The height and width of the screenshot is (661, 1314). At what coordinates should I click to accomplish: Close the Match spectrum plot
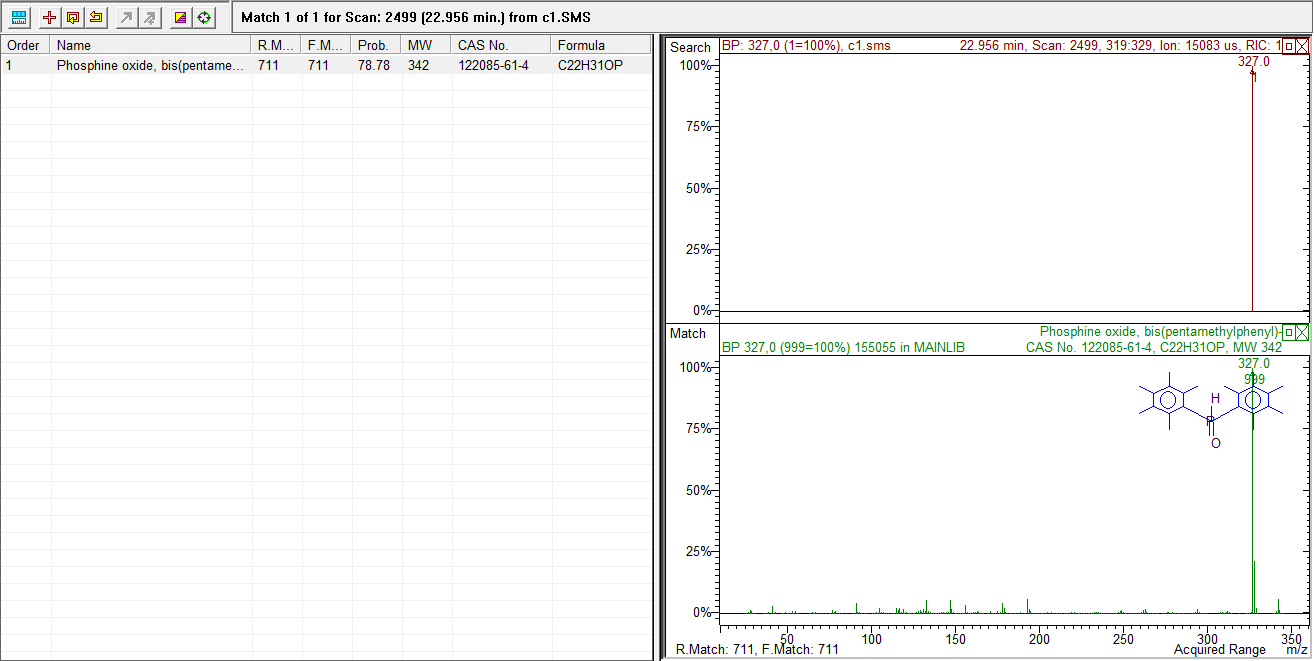1302,332
